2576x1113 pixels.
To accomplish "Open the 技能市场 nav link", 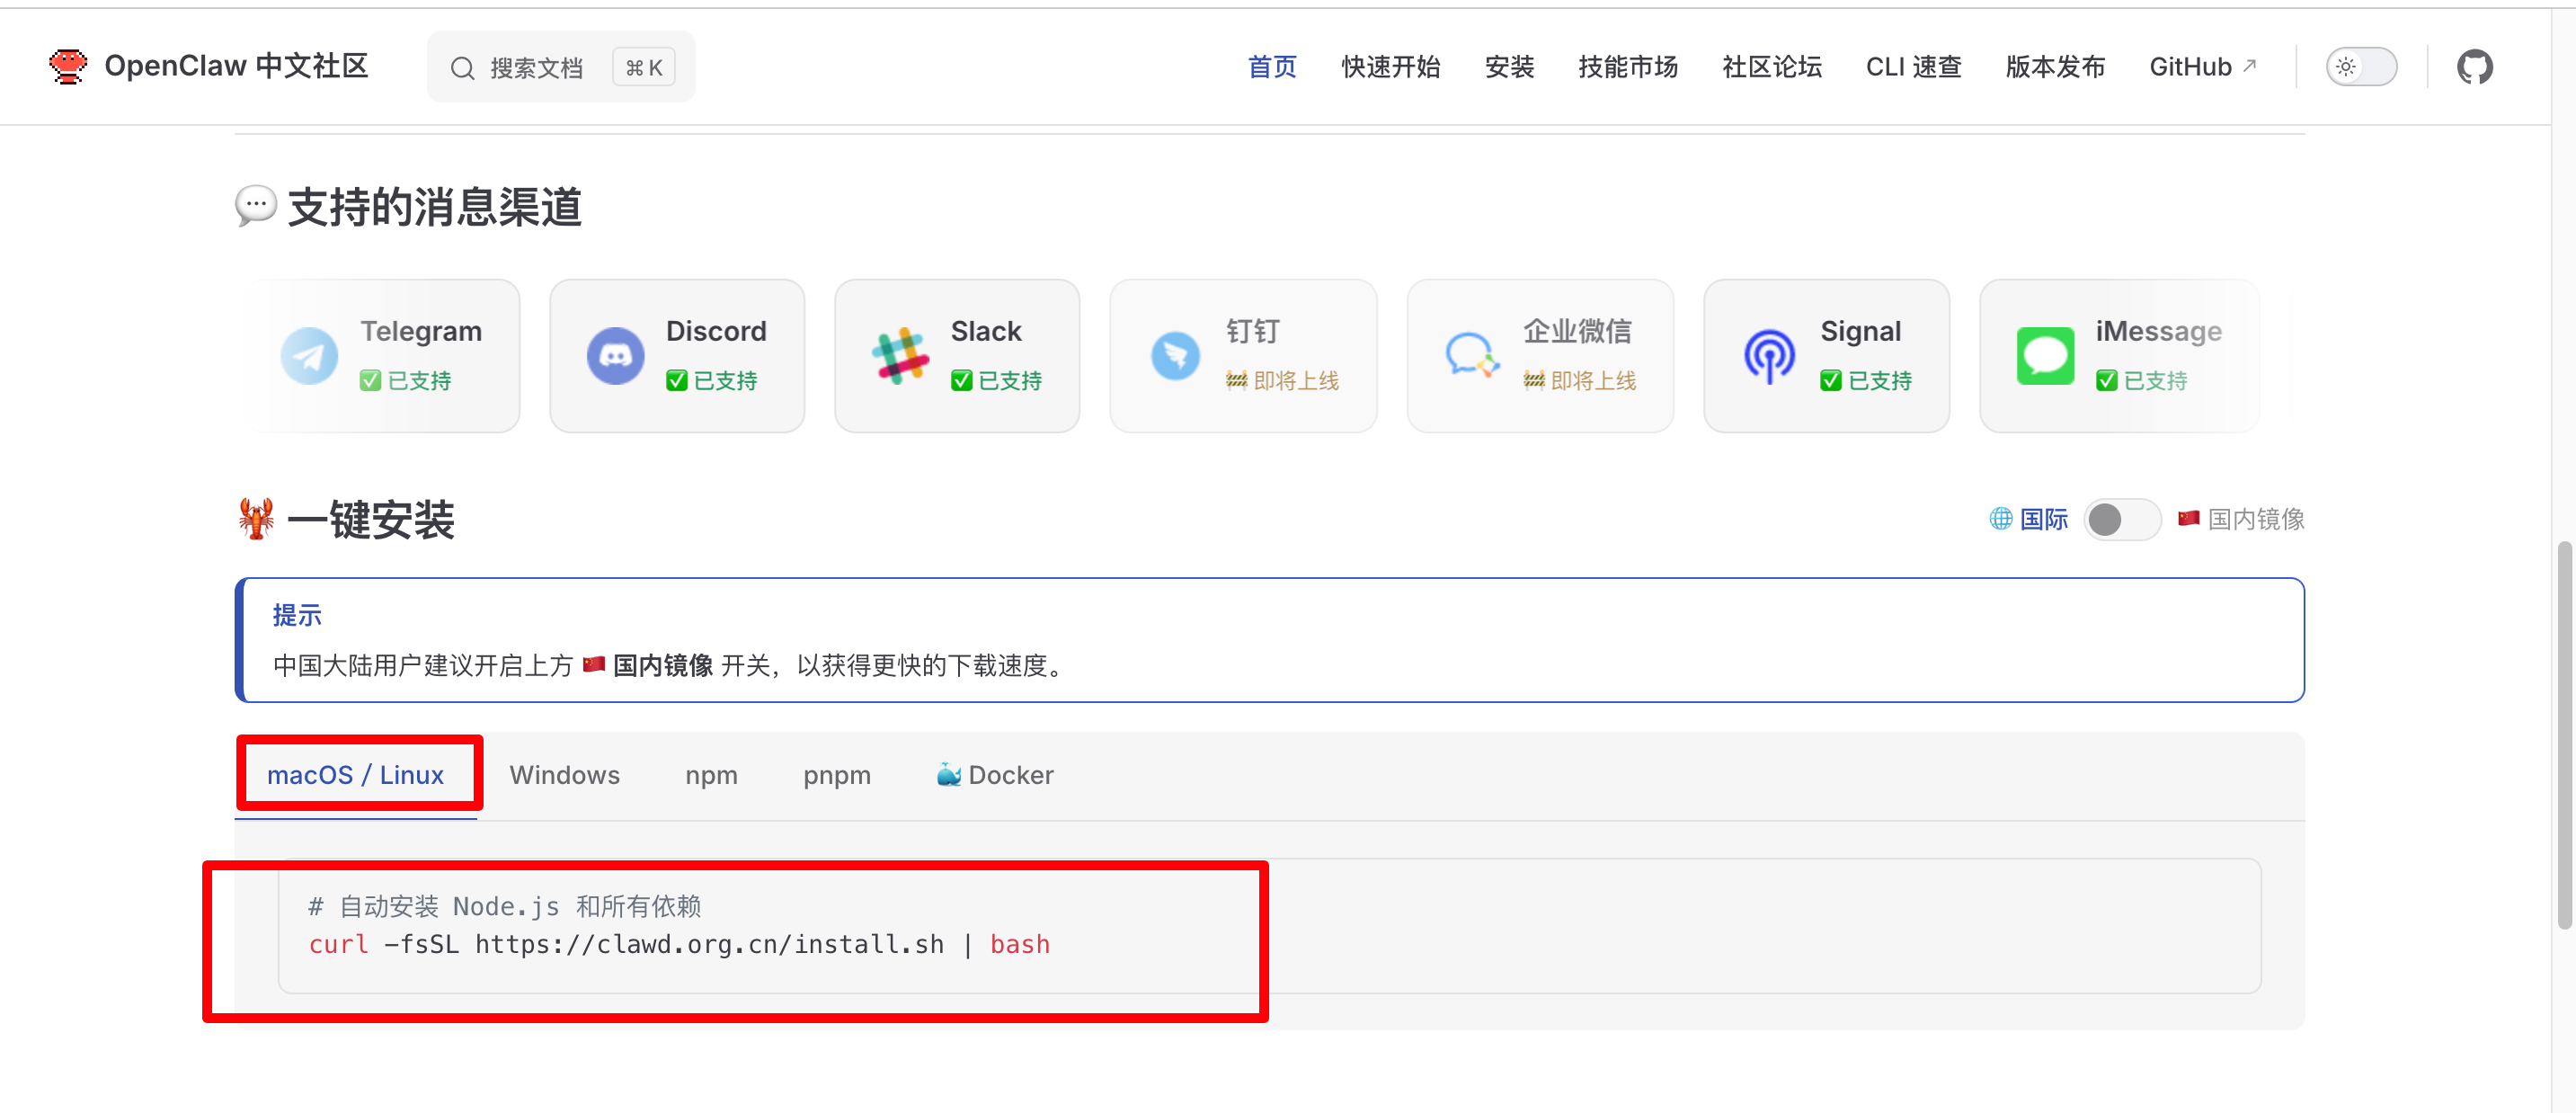I will coord(1627,67).
